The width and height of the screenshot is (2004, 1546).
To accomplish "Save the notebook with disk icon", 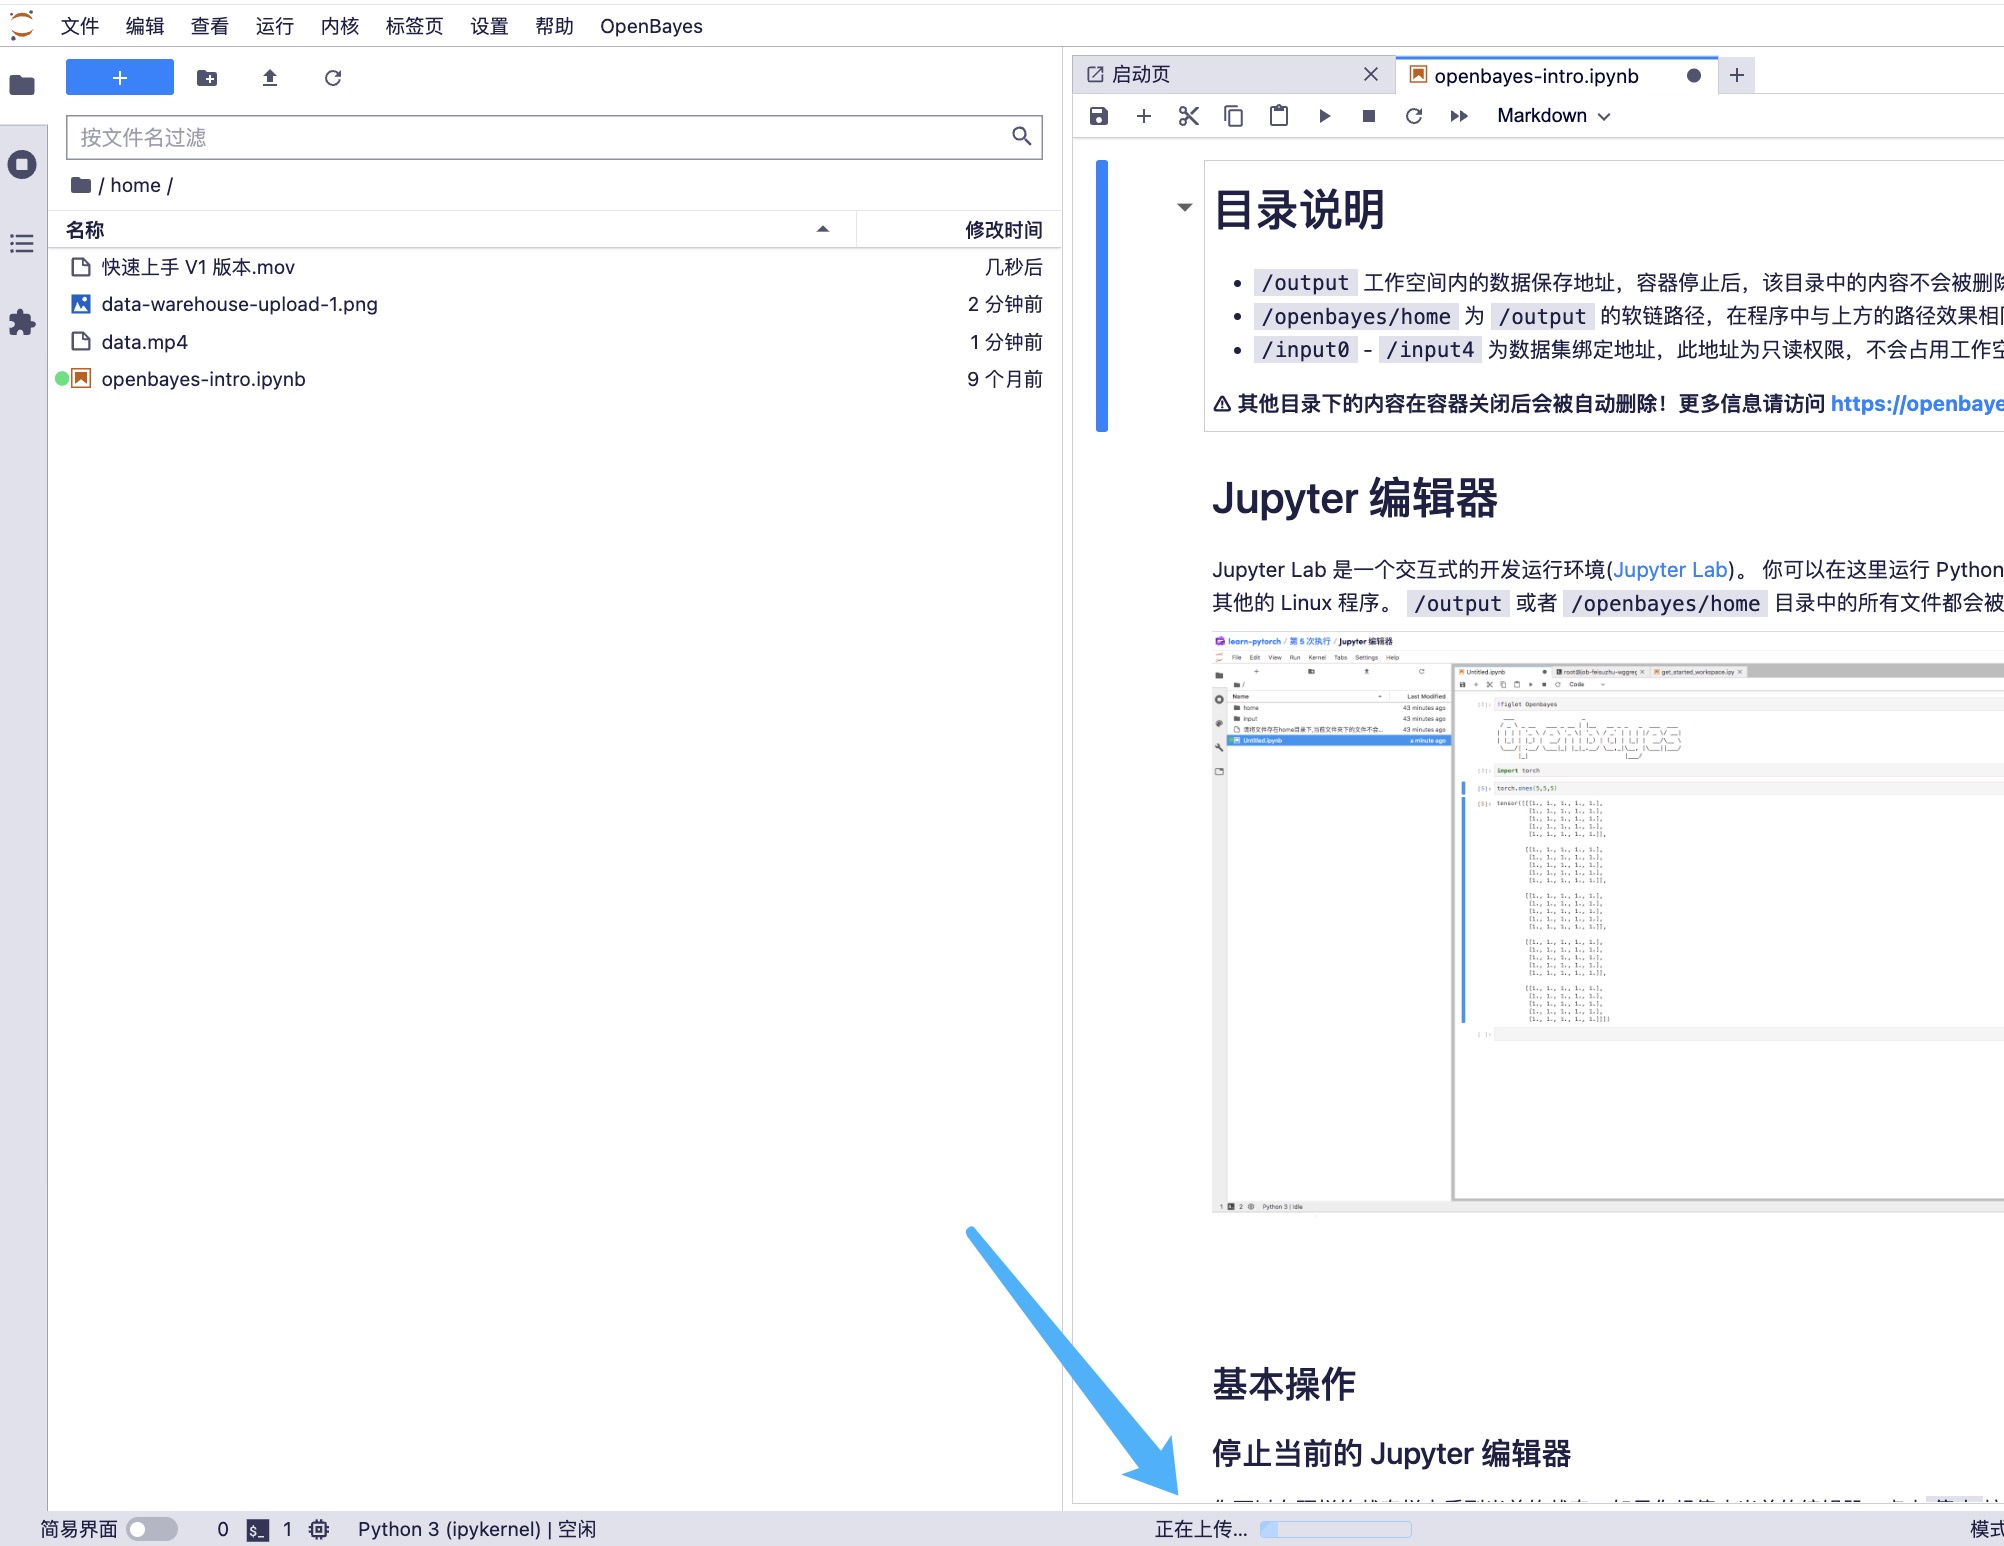I will point(1099,116).
